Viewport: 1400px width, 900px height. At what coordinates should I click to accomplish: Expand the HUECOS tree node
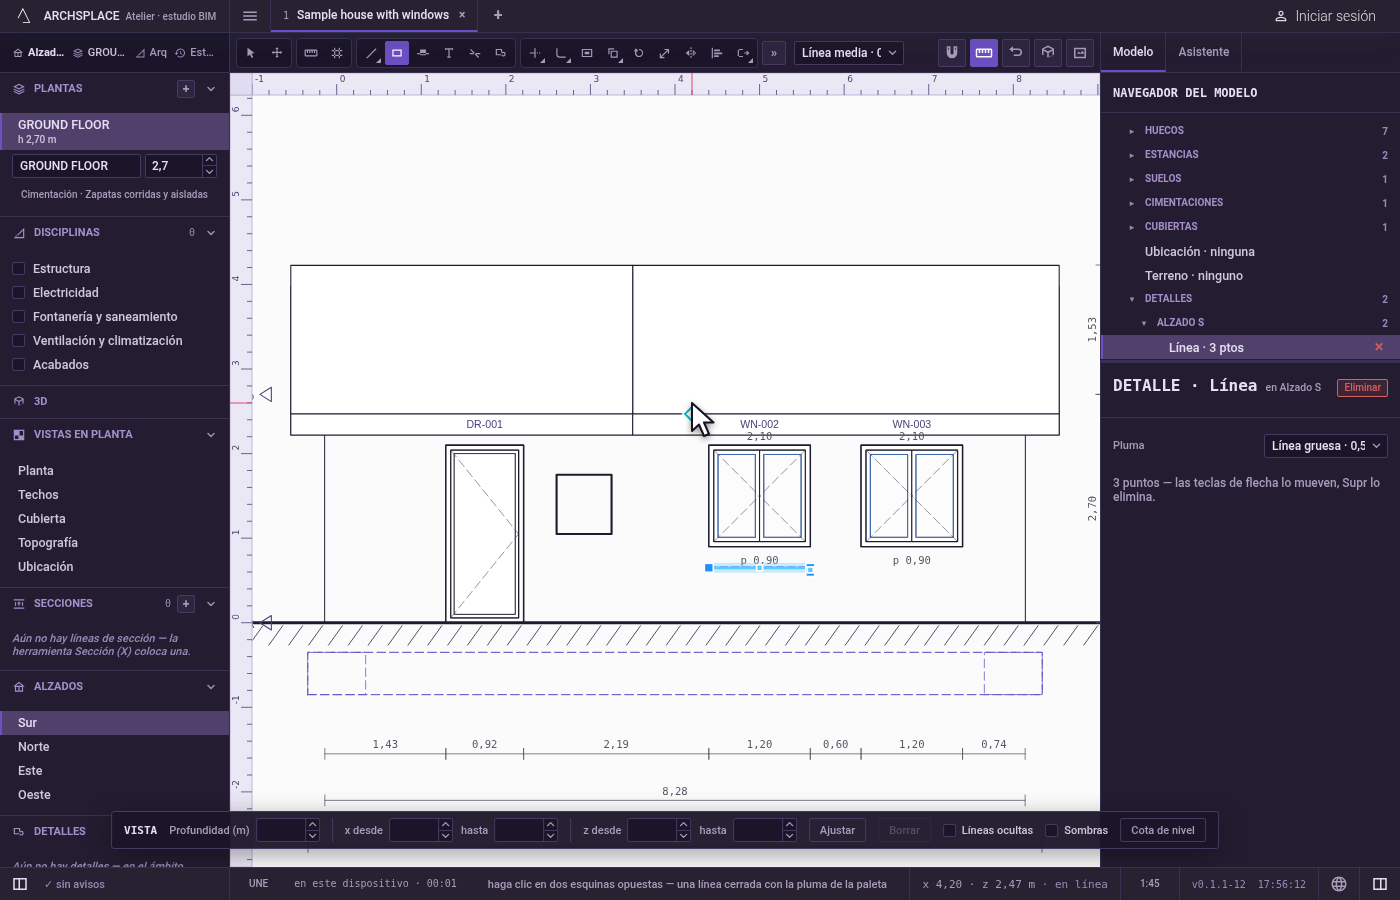tap(1132, 131)
